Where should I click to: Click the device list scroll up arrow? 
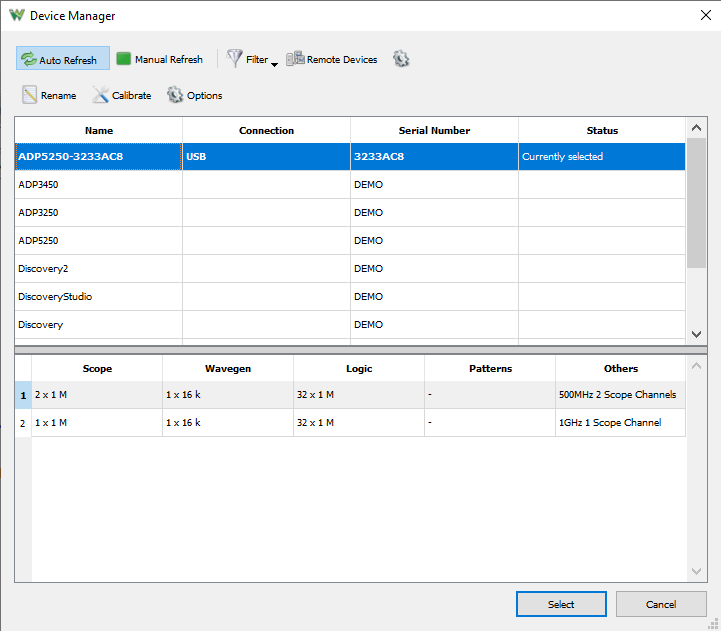click(x=696, y=128)
